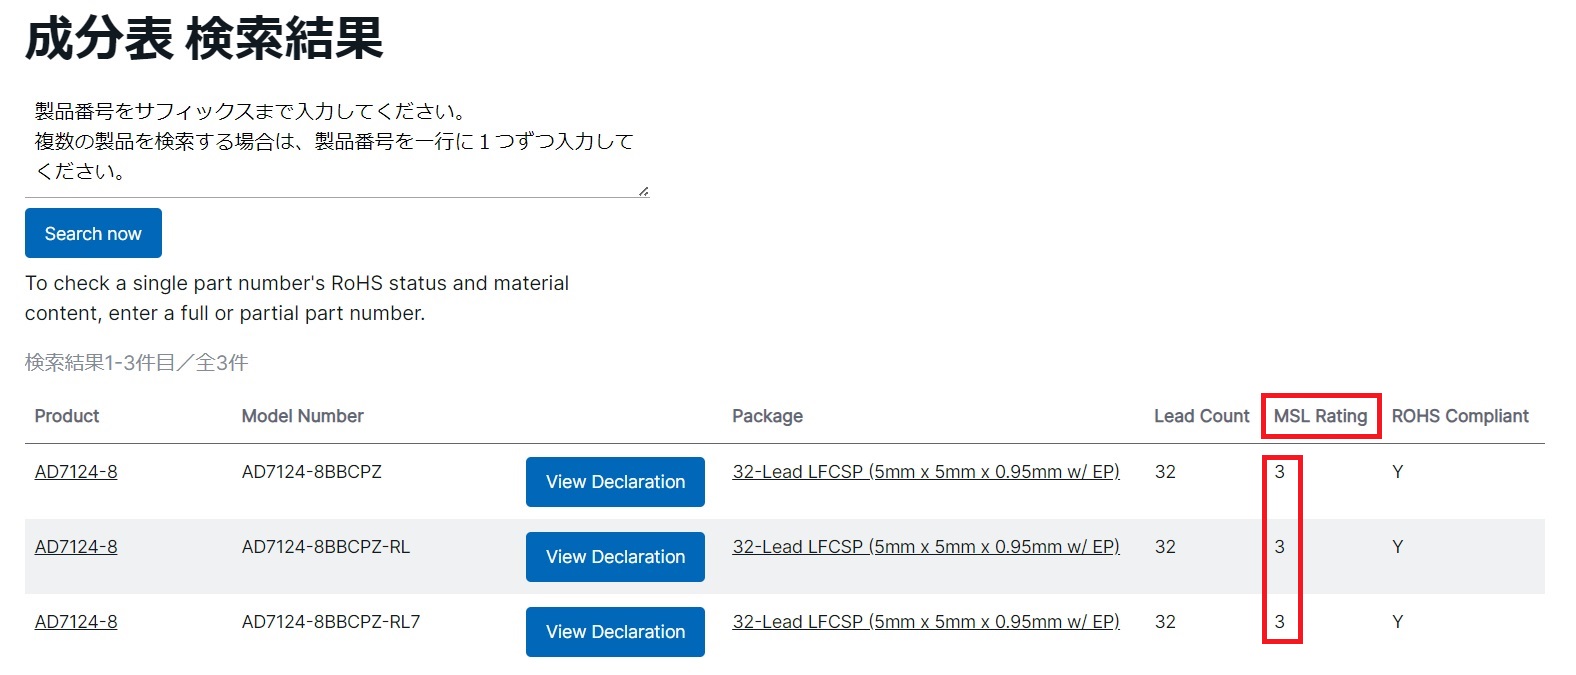Grab the text area resize handle
The width and height of the screenshot is (1576, 675).
coord(643,190)
